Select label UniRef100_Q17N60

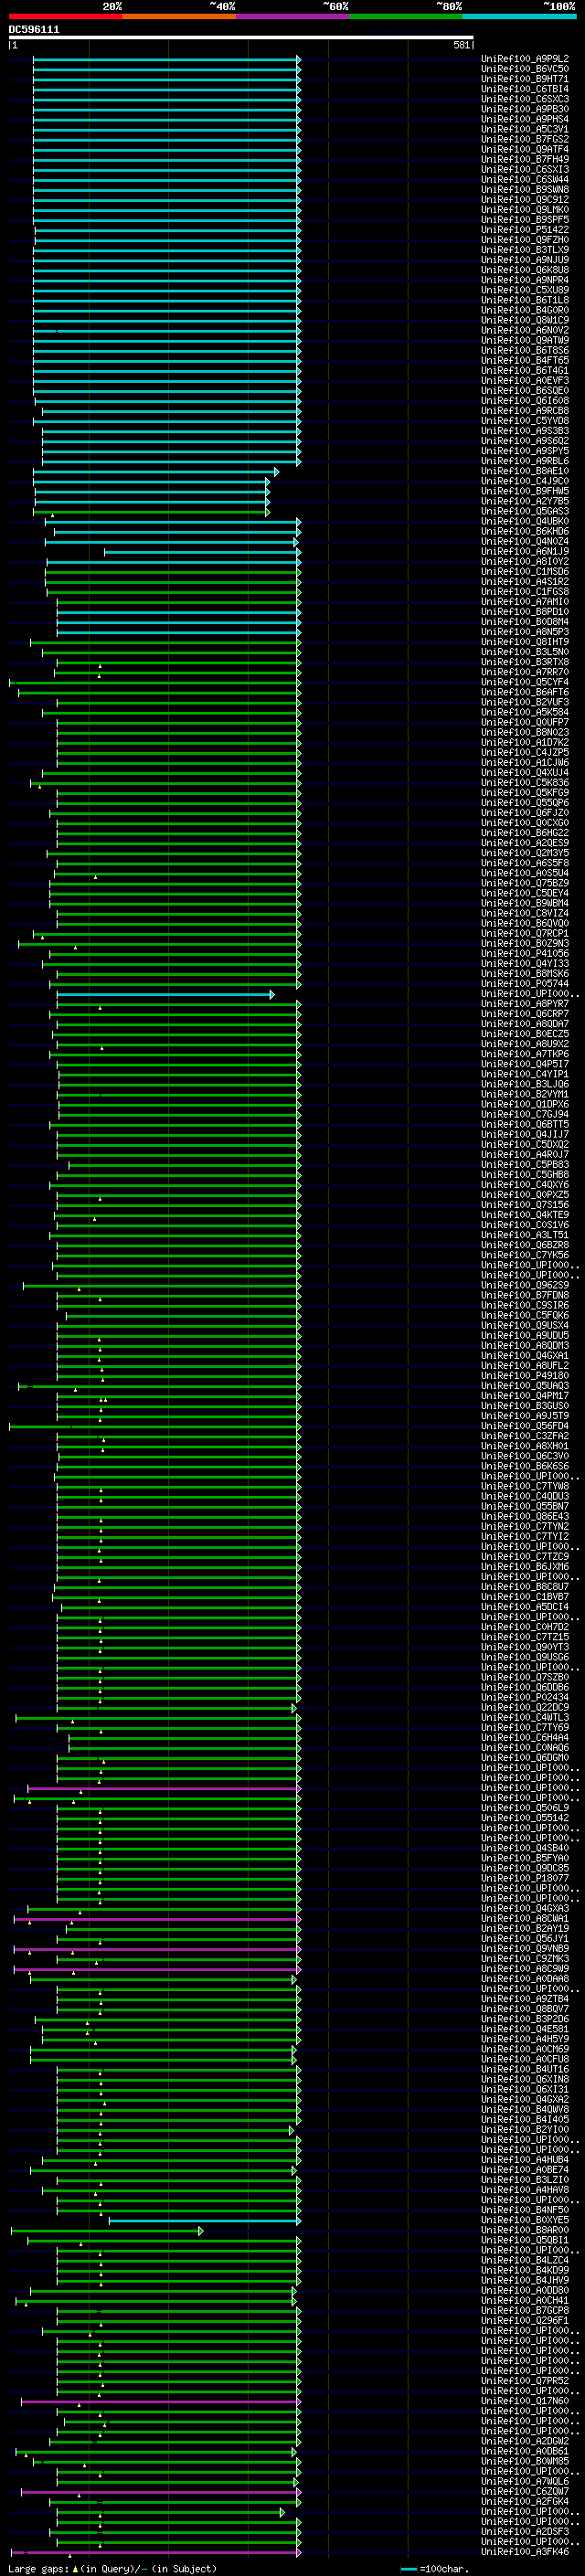[x=525, y=2401]
